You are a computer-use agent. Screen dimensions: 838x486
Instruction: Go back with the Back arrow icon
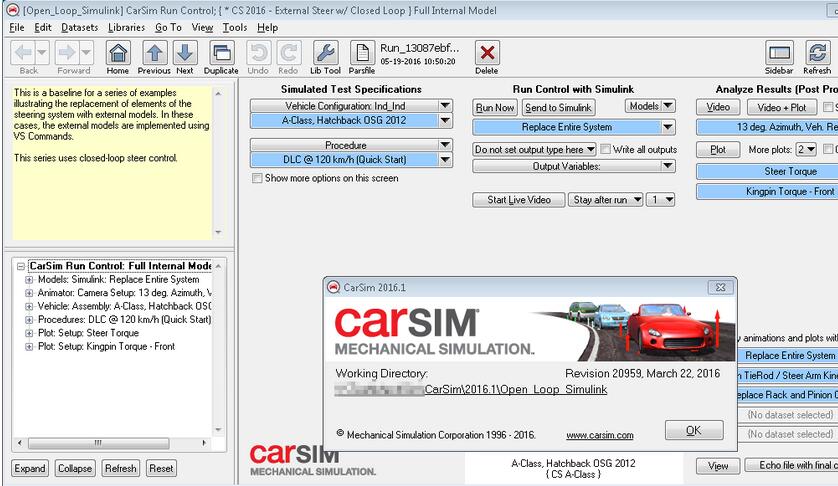23,52
